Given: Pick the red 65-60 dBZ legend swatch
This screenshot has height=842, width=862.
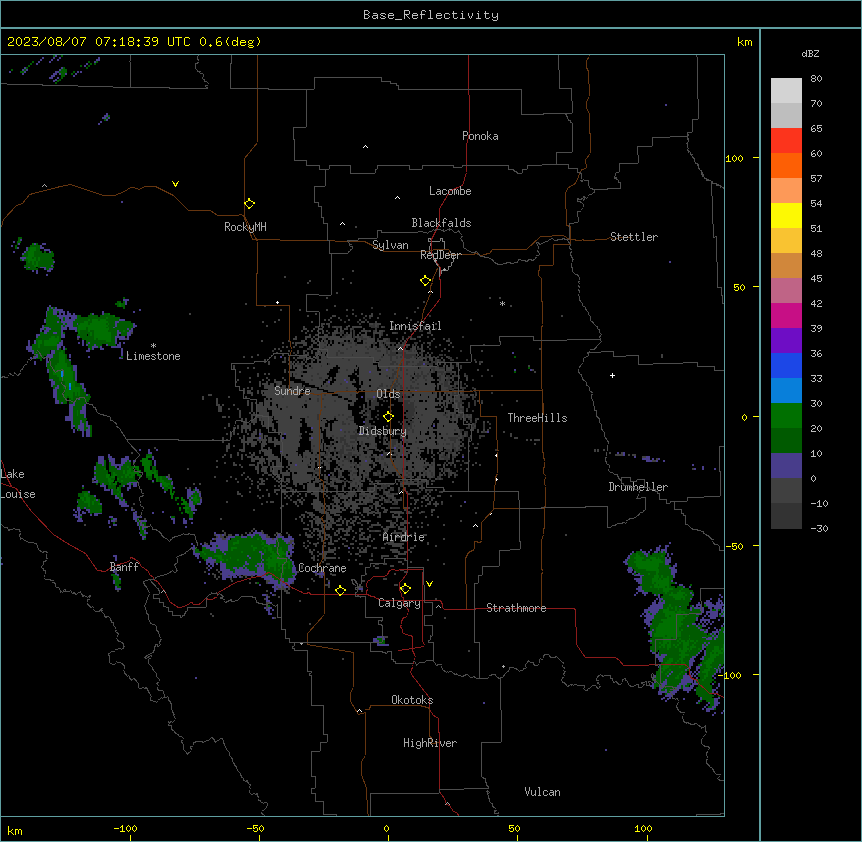Looking at the screenshot, I should (x=786, y=140).
